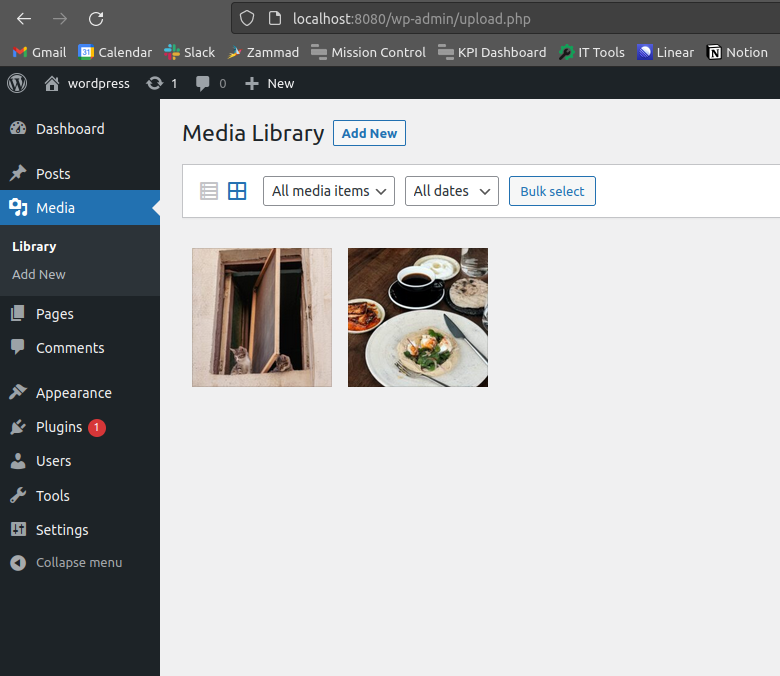Open the Slack bookmark
Screen dimensions: 780x676
[x=190, y=52]
